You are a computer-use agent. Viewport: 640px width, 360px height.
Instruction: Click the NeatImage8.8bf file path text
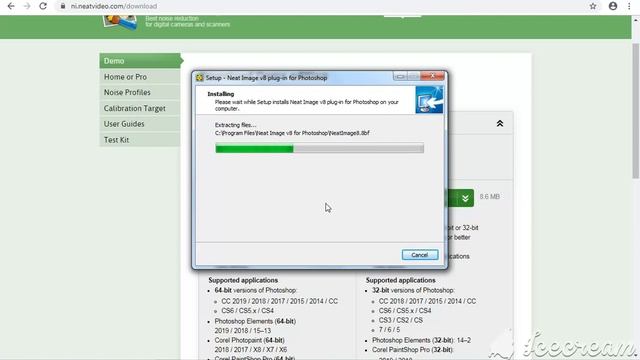click(292, 133)
